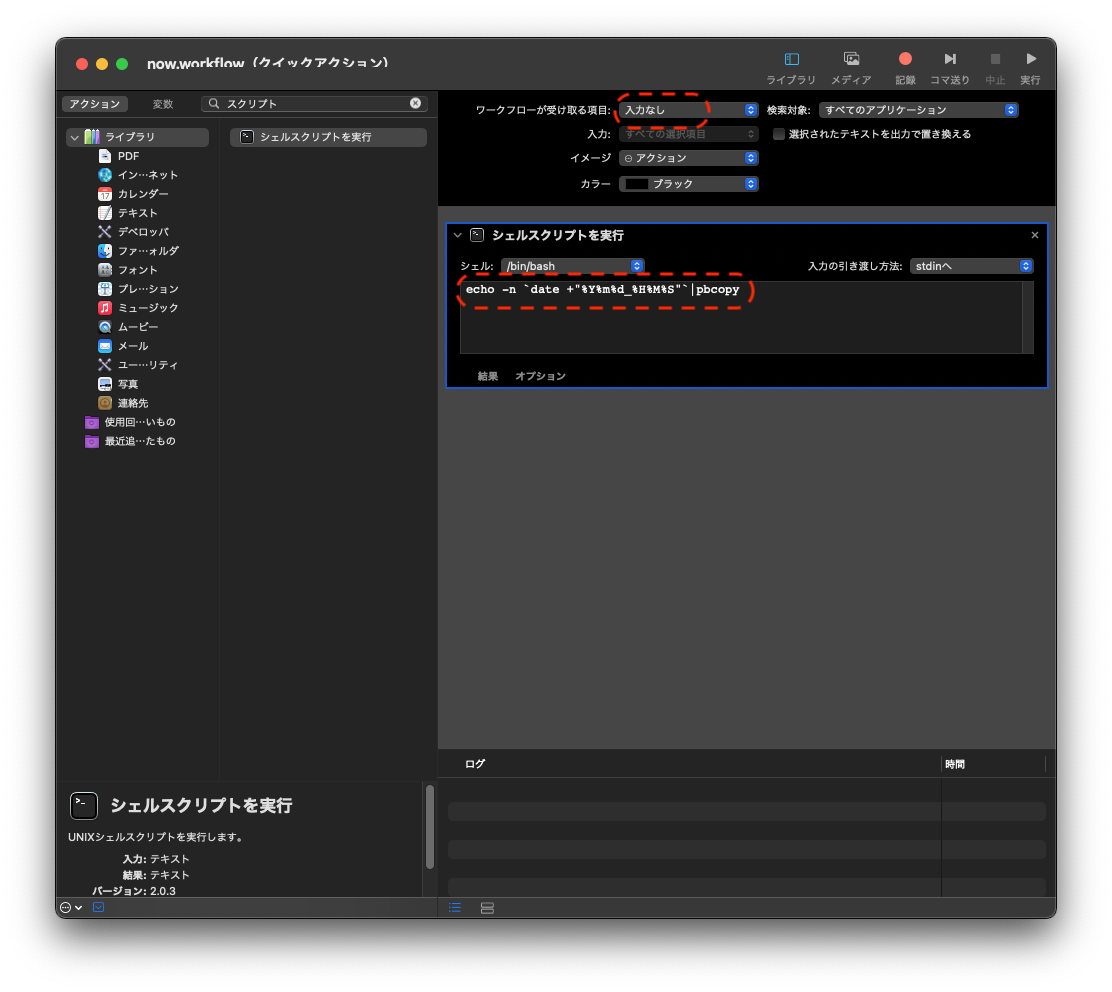Select the Movies (ムービー) category
Image resolution: width=1112 pixels, height=992 pixels.
click(128, 327)
